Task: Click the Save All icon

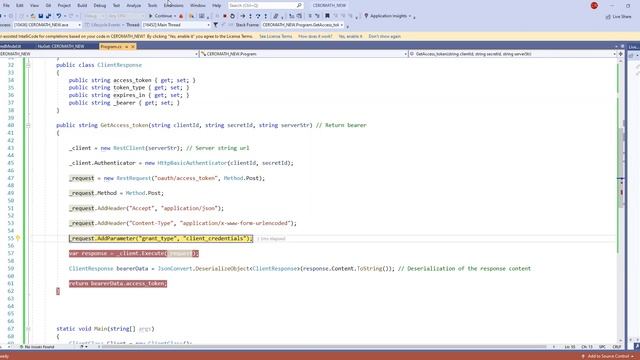Action: (48, 16)
